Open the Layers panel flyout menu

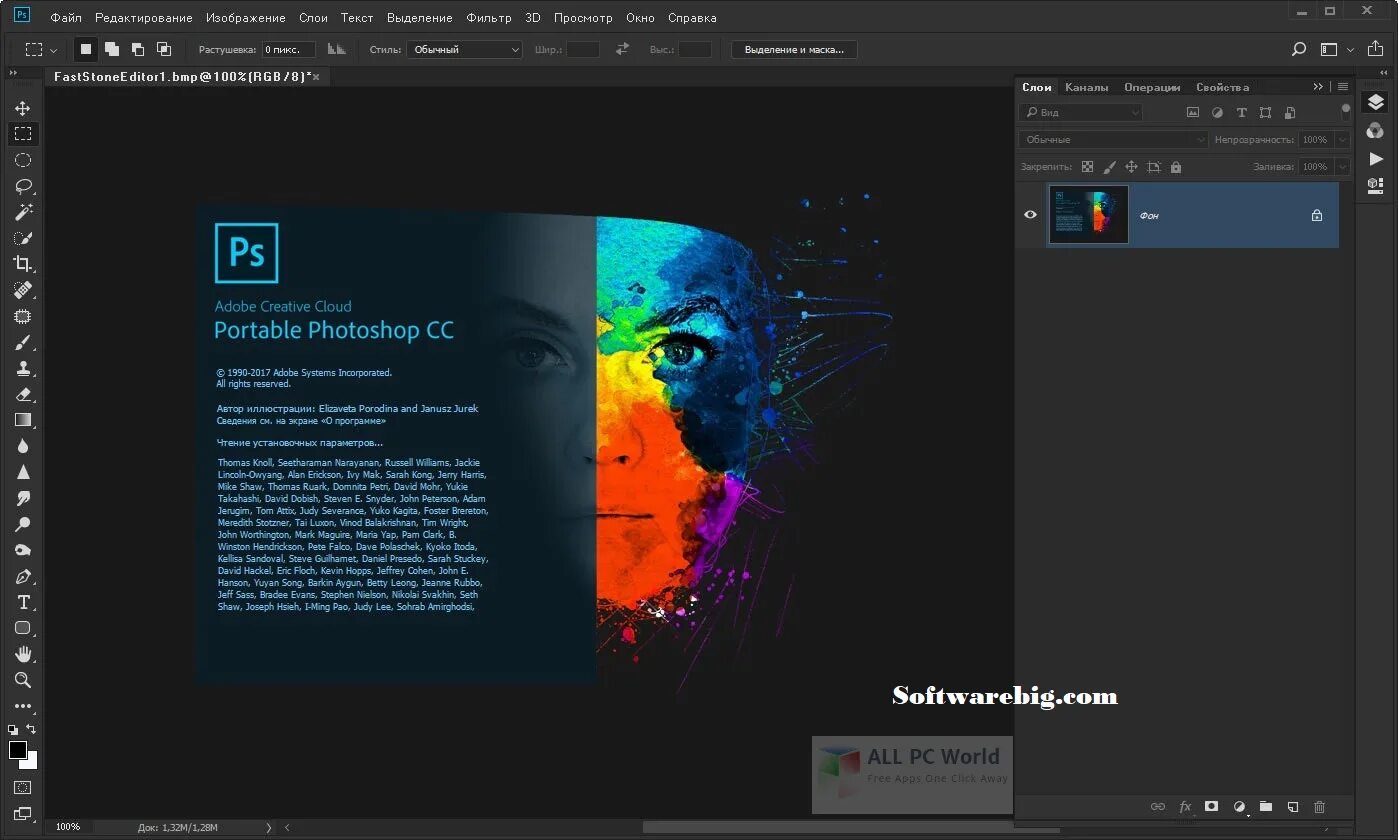(1343, 87)
